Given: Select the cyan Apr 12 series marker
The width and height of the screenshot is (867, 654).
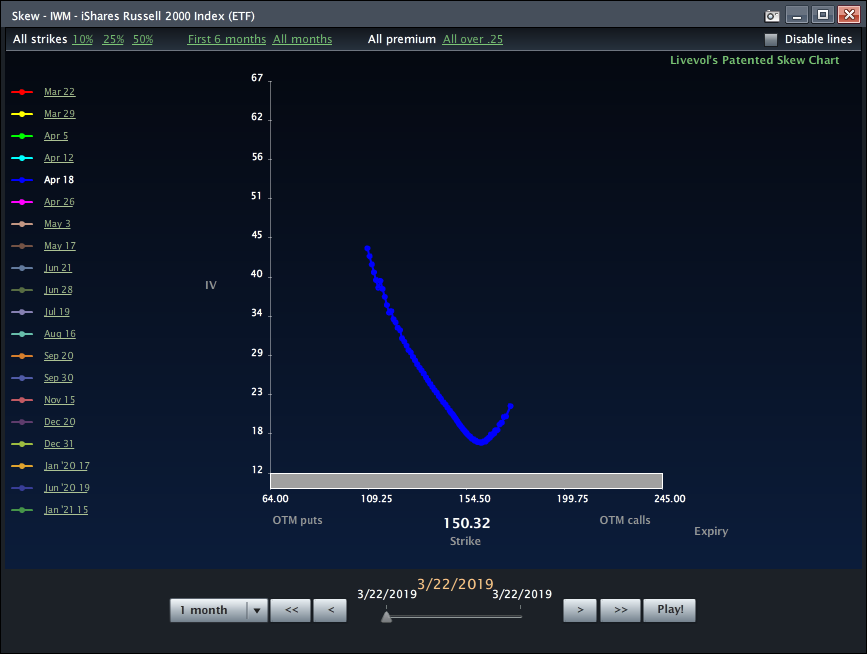Looking at the screenshot, I should coord(22,157).
